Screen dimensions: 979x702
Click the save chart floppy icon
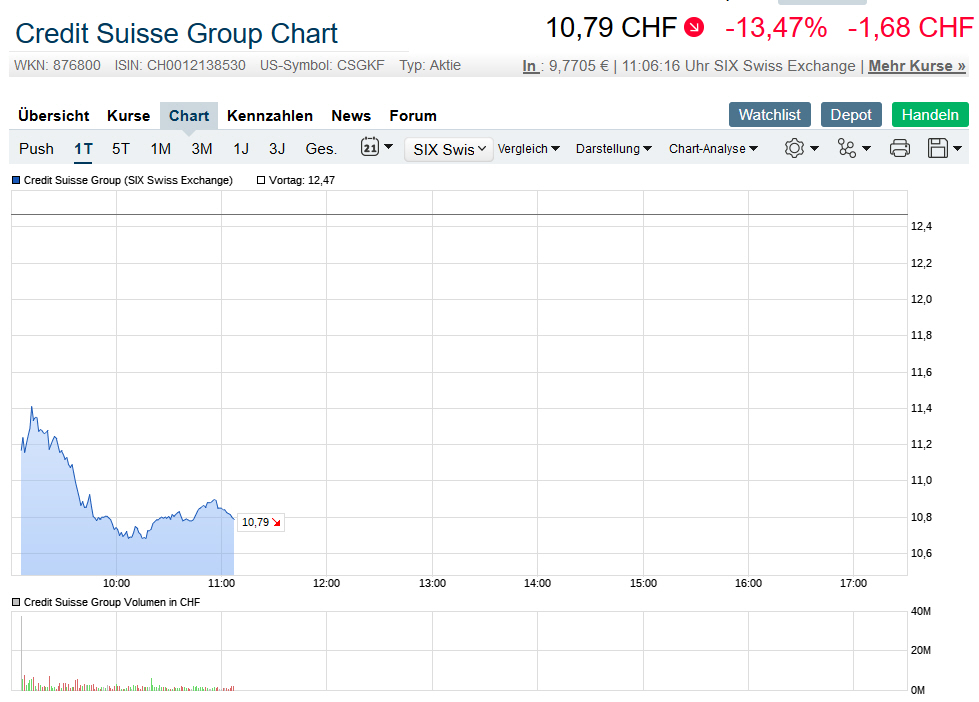click(944, 148)
